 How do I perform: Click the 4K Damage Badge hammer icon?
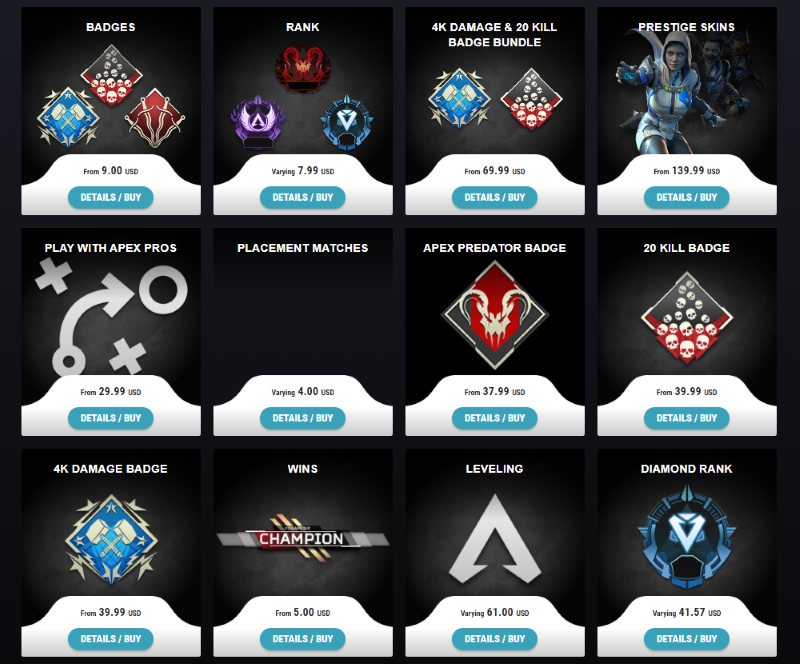coord(111,539)
